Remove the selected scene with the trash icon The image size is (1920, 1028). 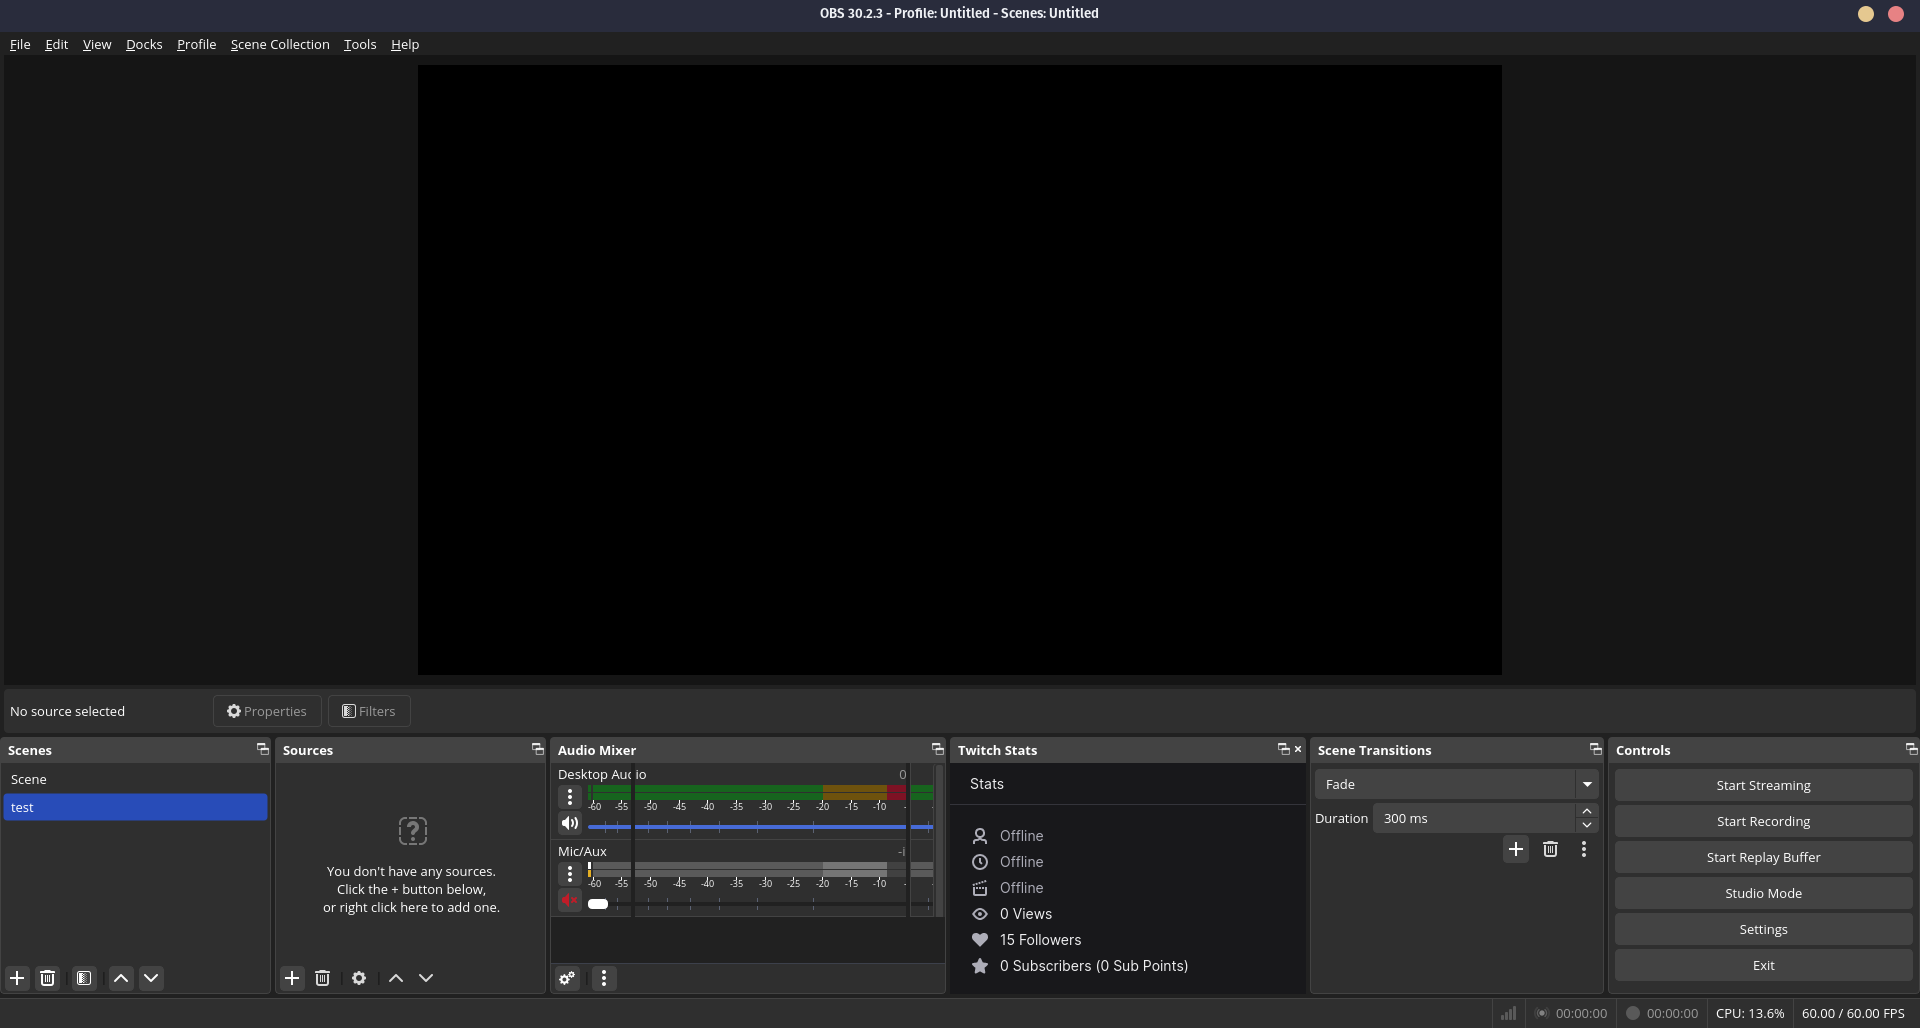pos(47,978)
